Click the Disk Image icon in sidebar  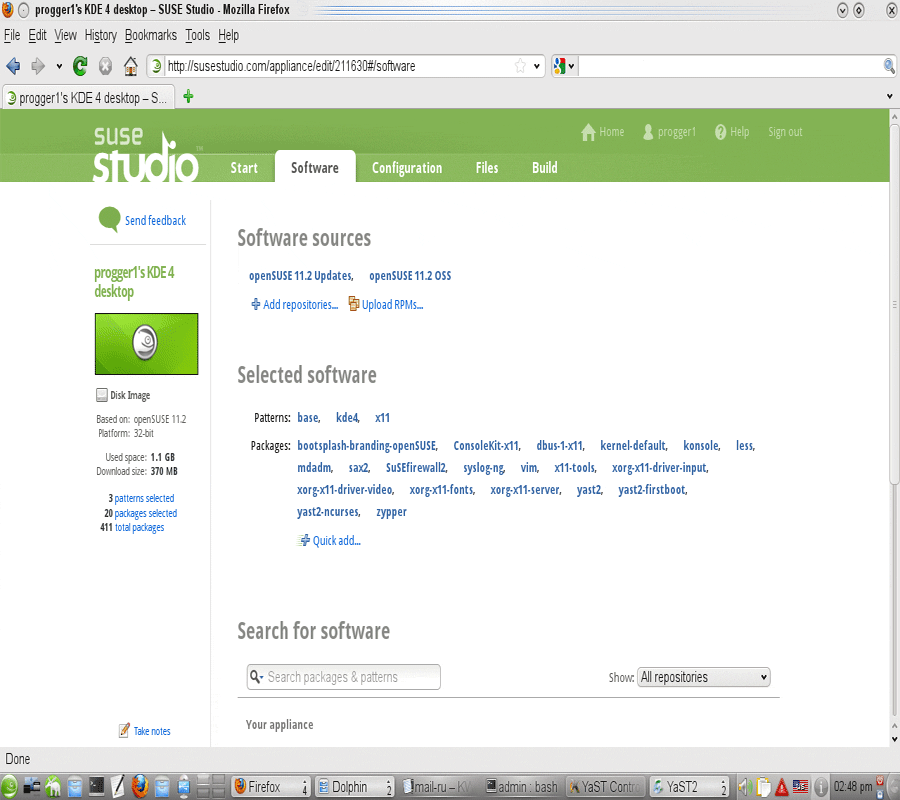[x=102, y=395]
